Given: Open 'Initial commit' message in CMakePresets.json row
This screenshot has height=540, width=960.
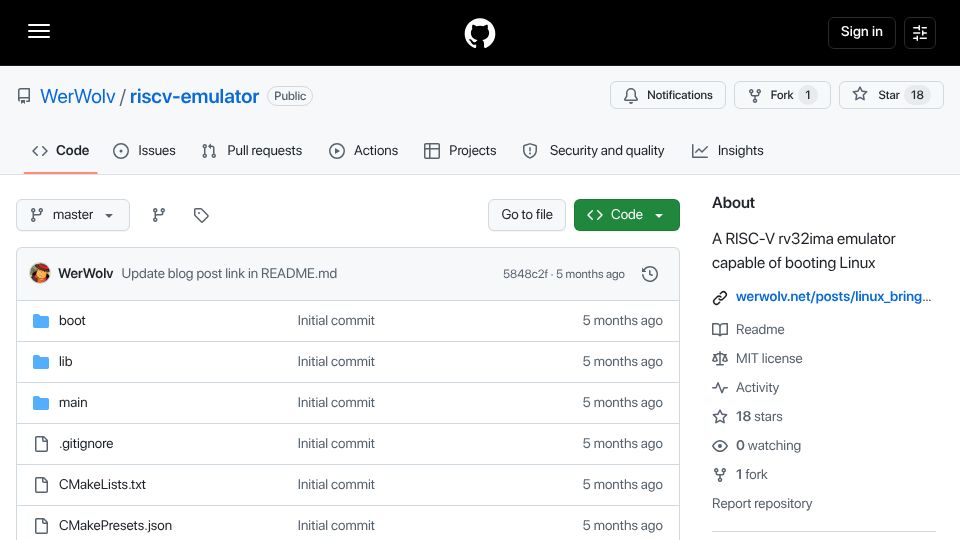Looking at the screenshot, I should pos(336,526).
